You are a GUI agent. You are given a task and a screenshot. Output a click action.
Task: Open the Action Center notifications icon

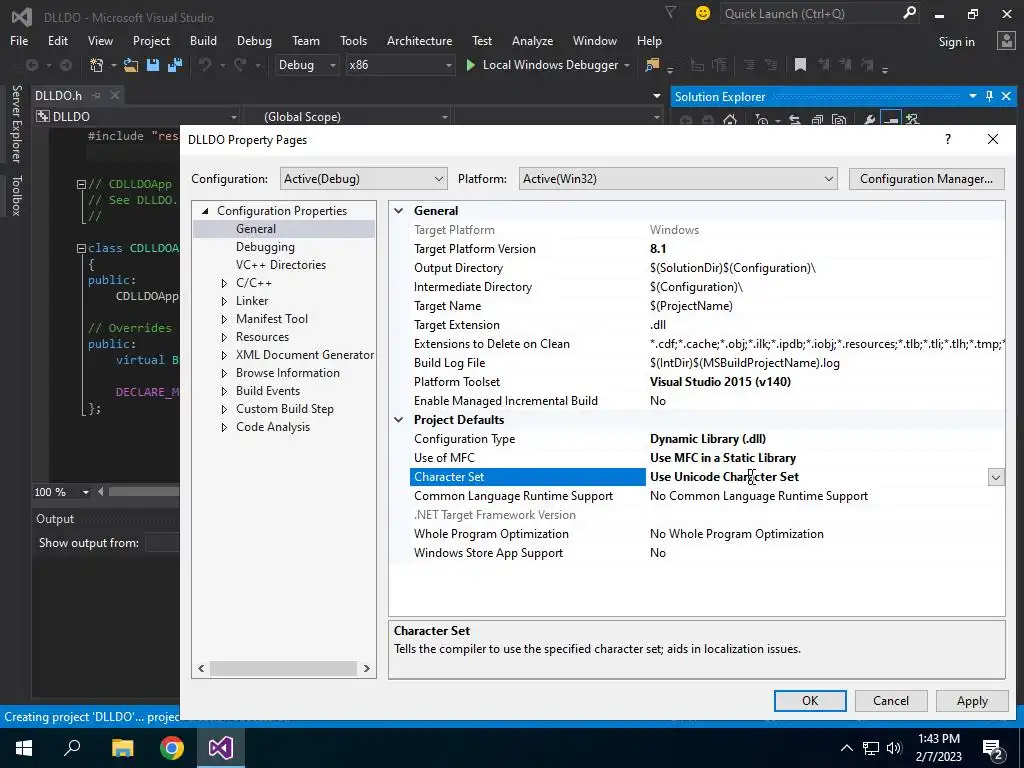point(993,748)
